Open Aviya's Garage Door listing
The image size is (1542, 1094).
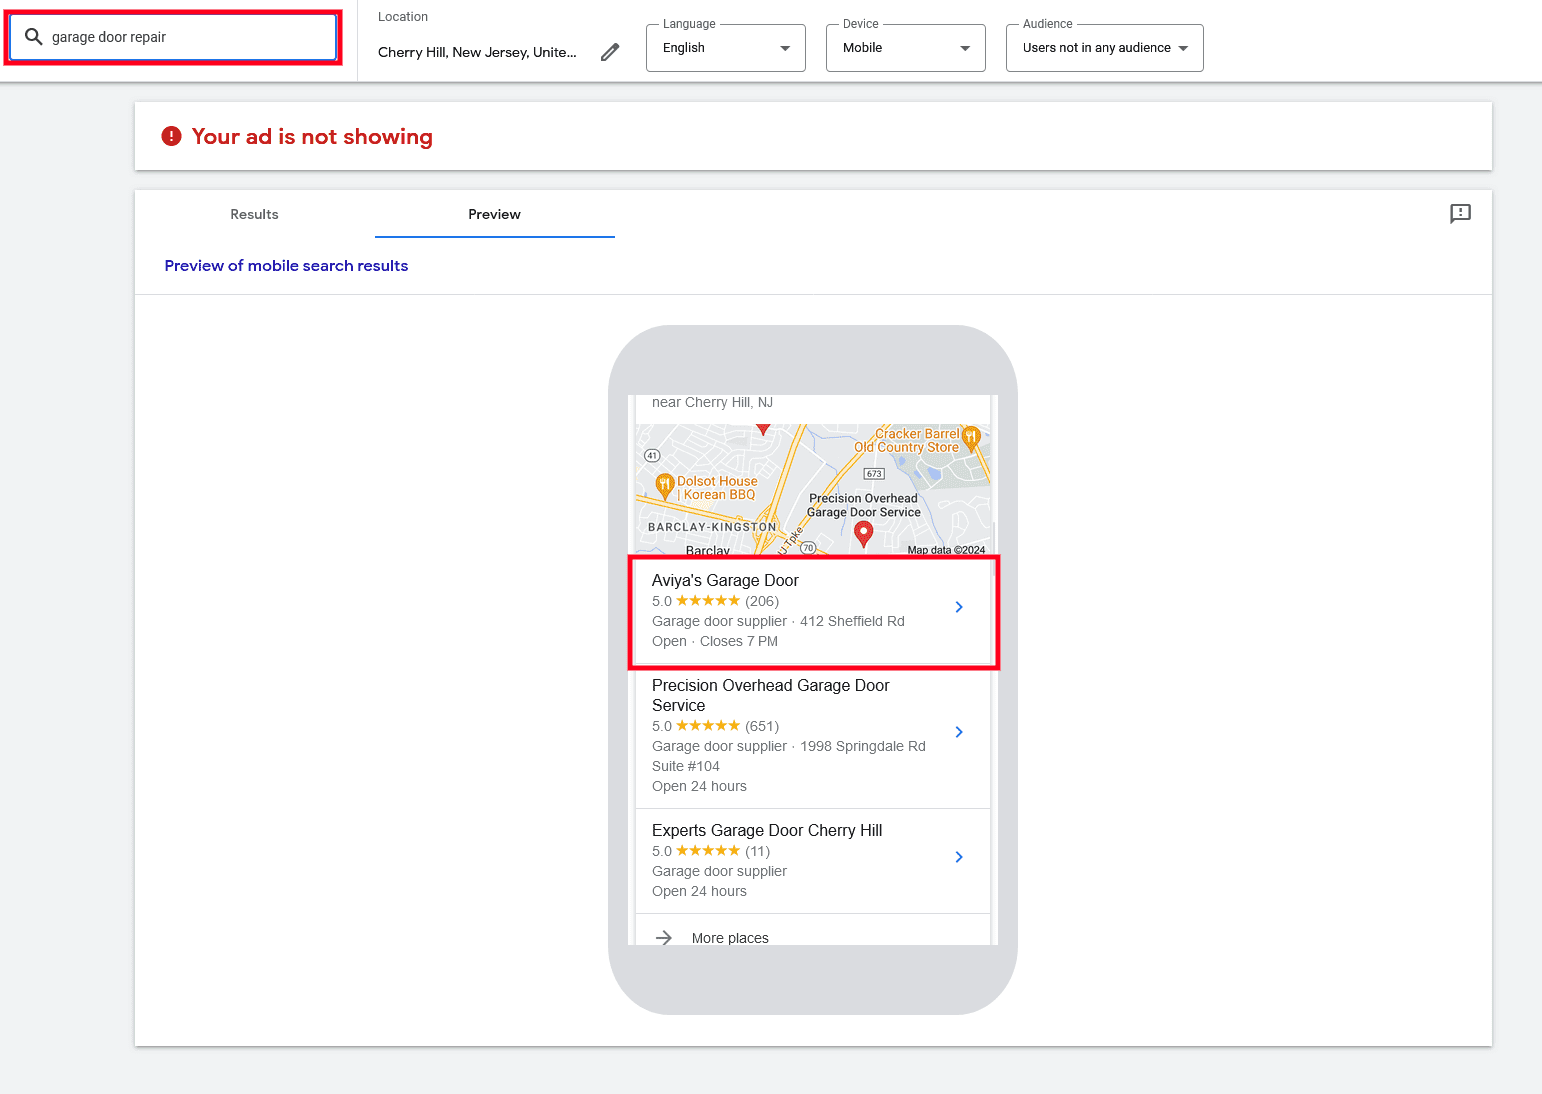(813, 611)
